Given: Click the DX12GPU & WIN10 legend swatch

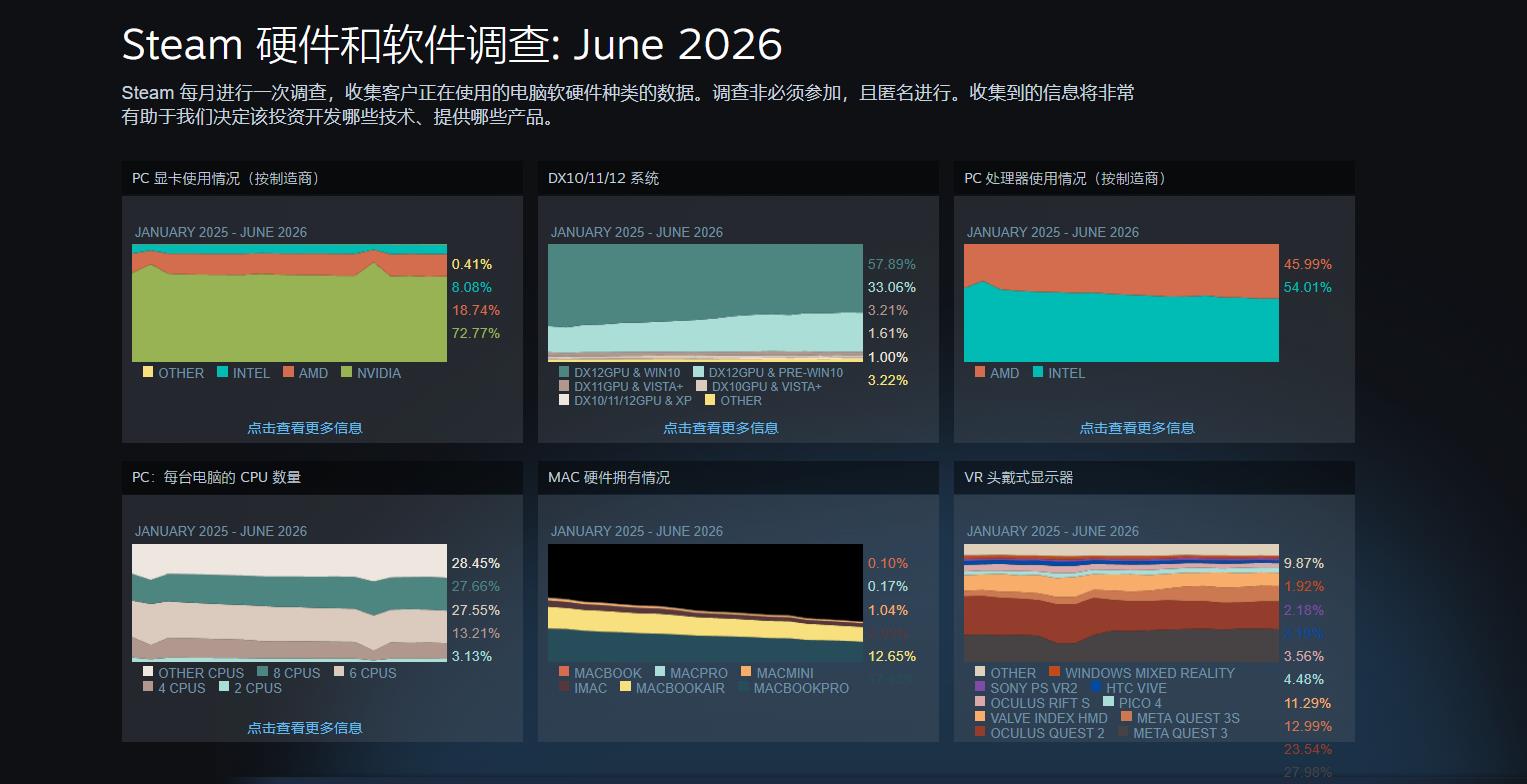Looking at the screenshot, I should pos(564,372).
